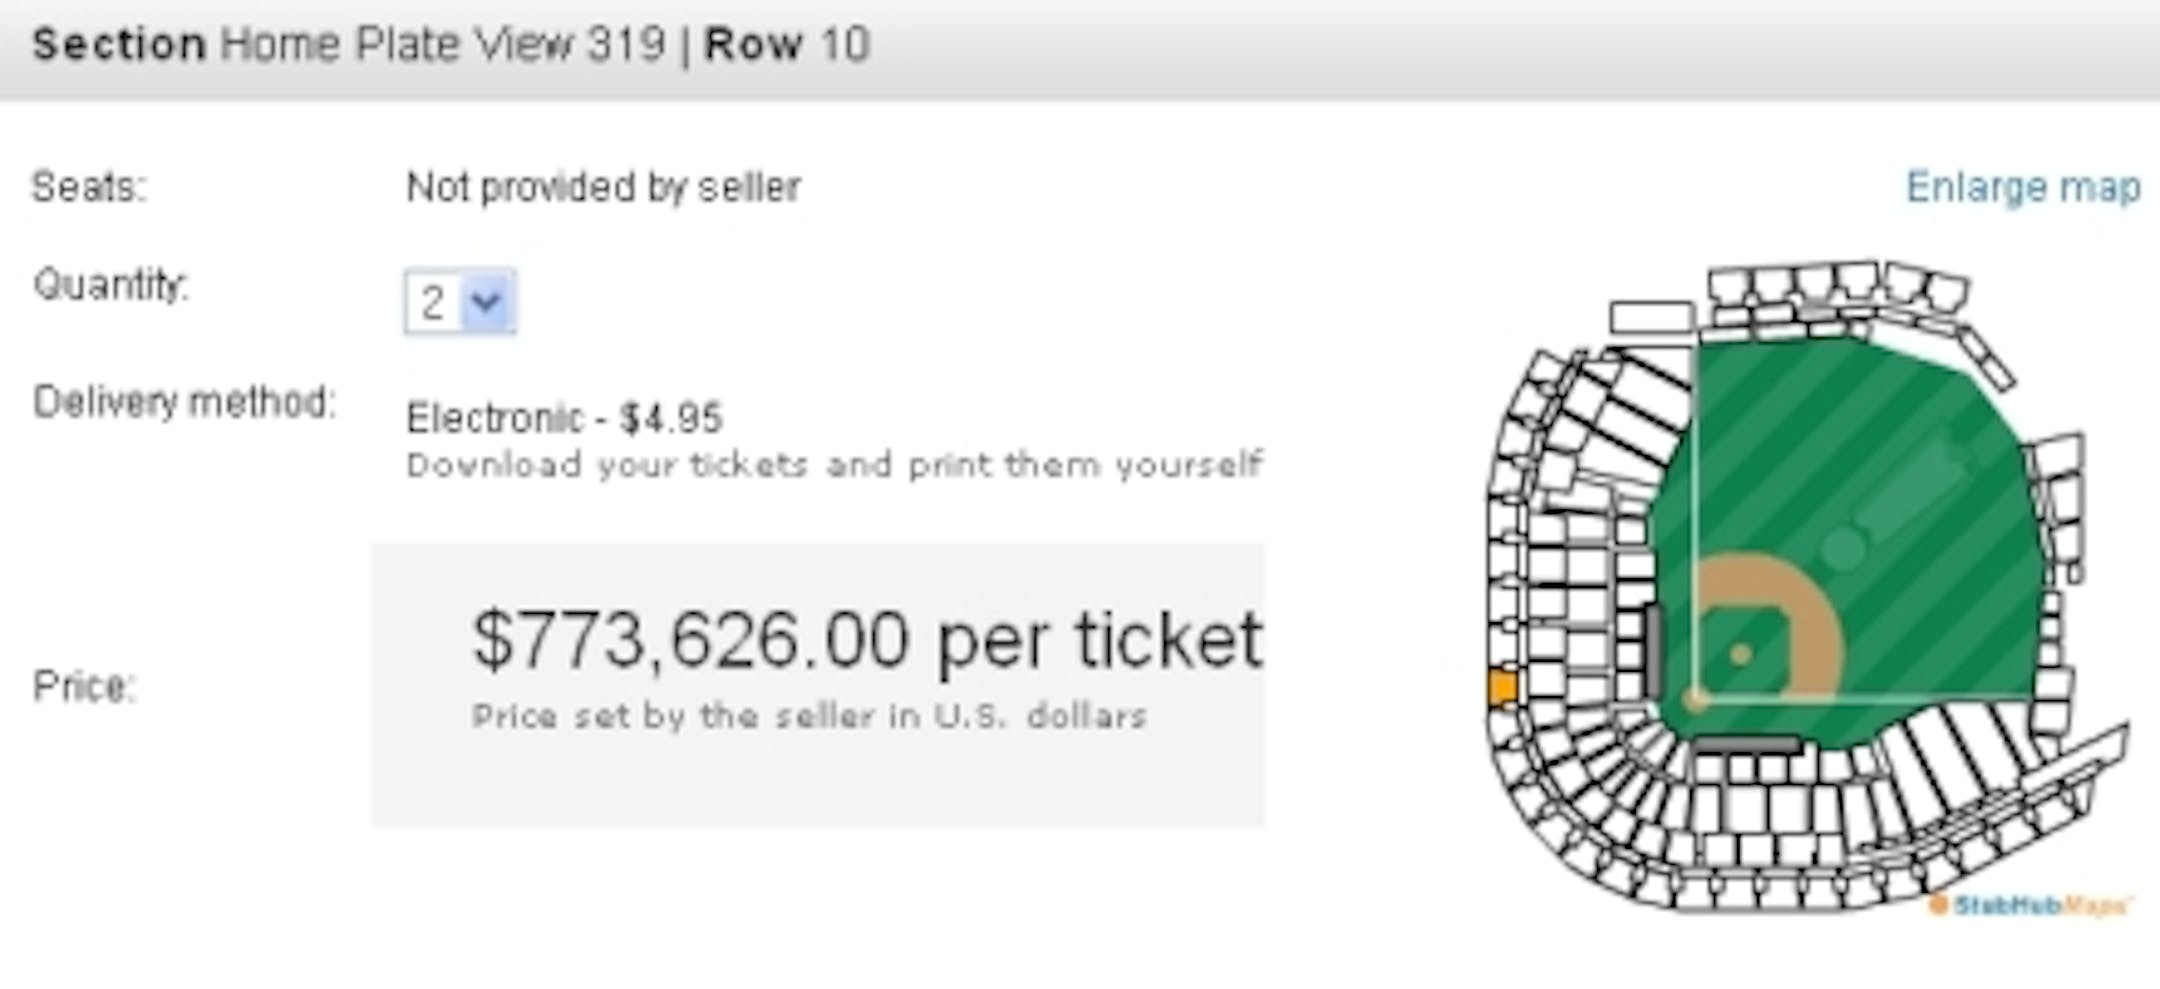The width and height of the screenshot is (2160, 989).
Task: Select the pitcher's mound on the field map
Action: [1740, 654]
